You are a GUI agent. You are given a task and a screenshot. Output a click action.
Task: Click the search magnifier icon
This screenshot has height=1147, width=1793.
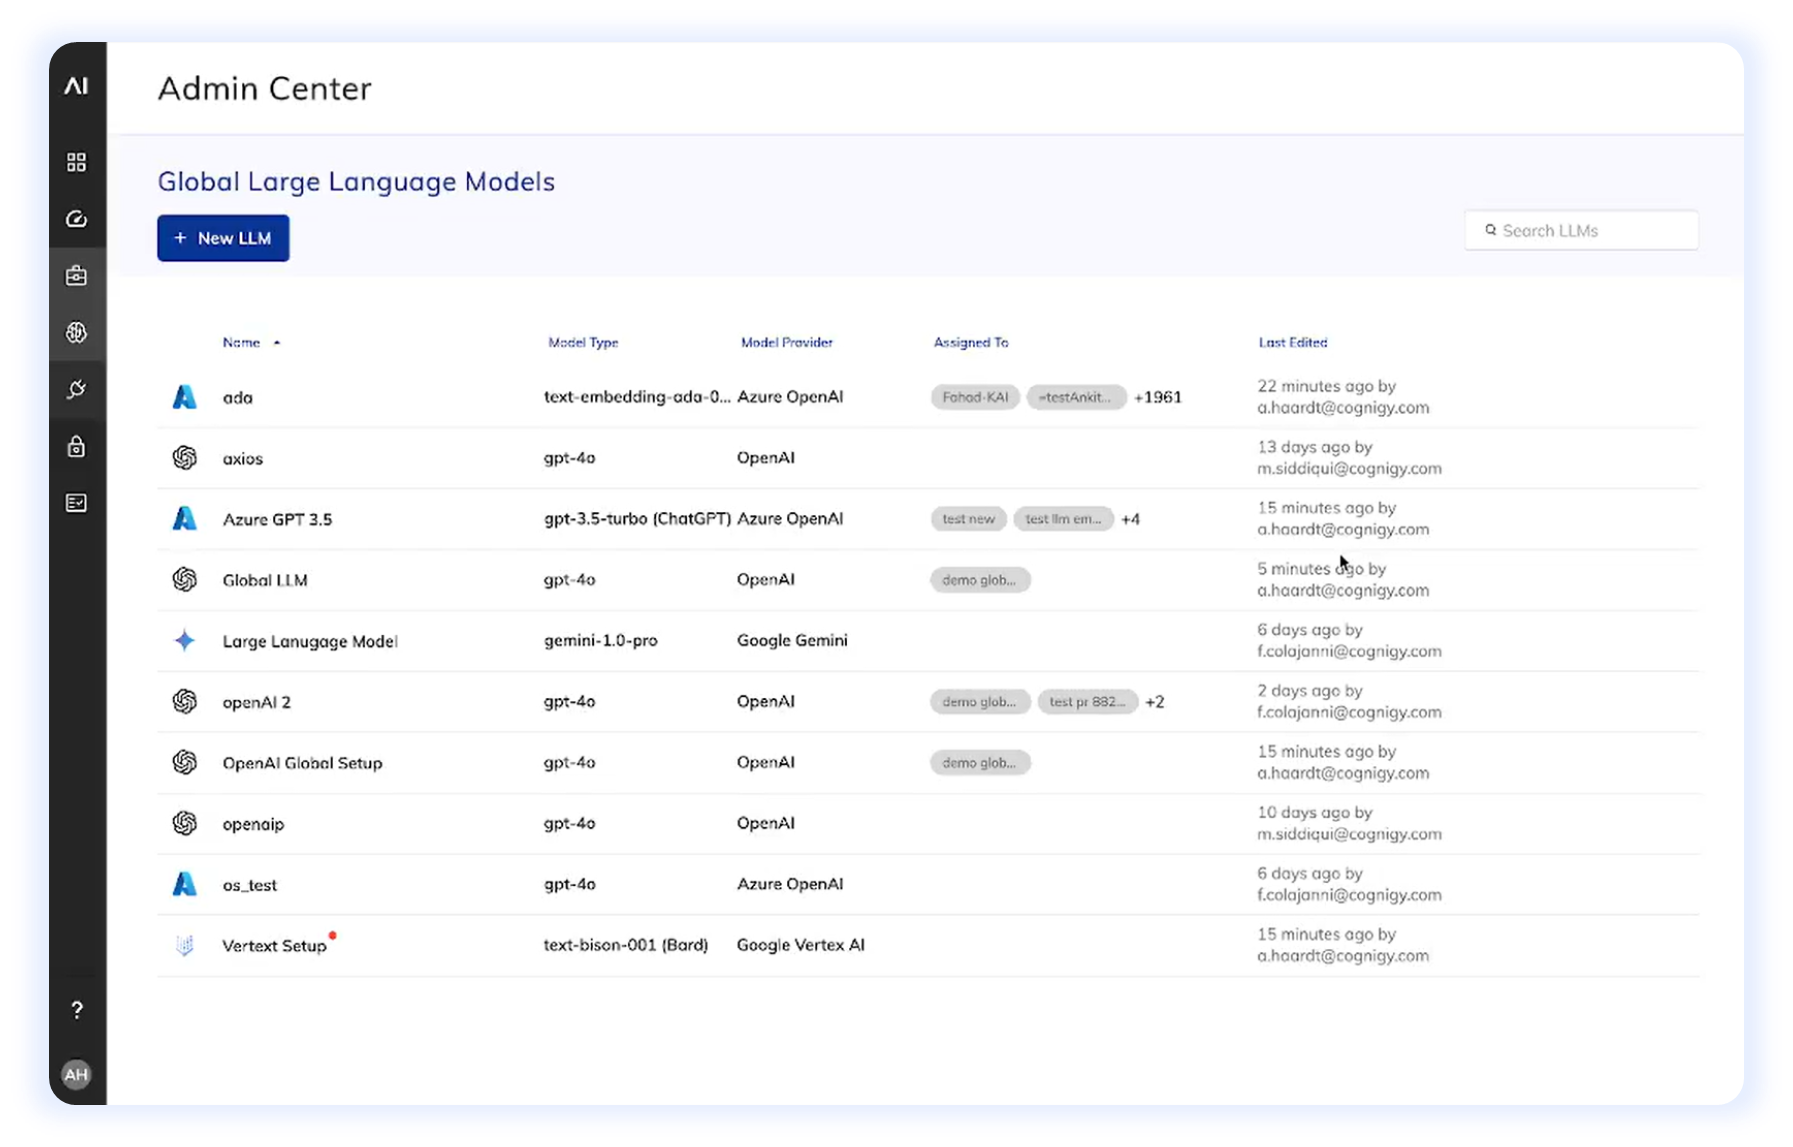click(1490, 230)
